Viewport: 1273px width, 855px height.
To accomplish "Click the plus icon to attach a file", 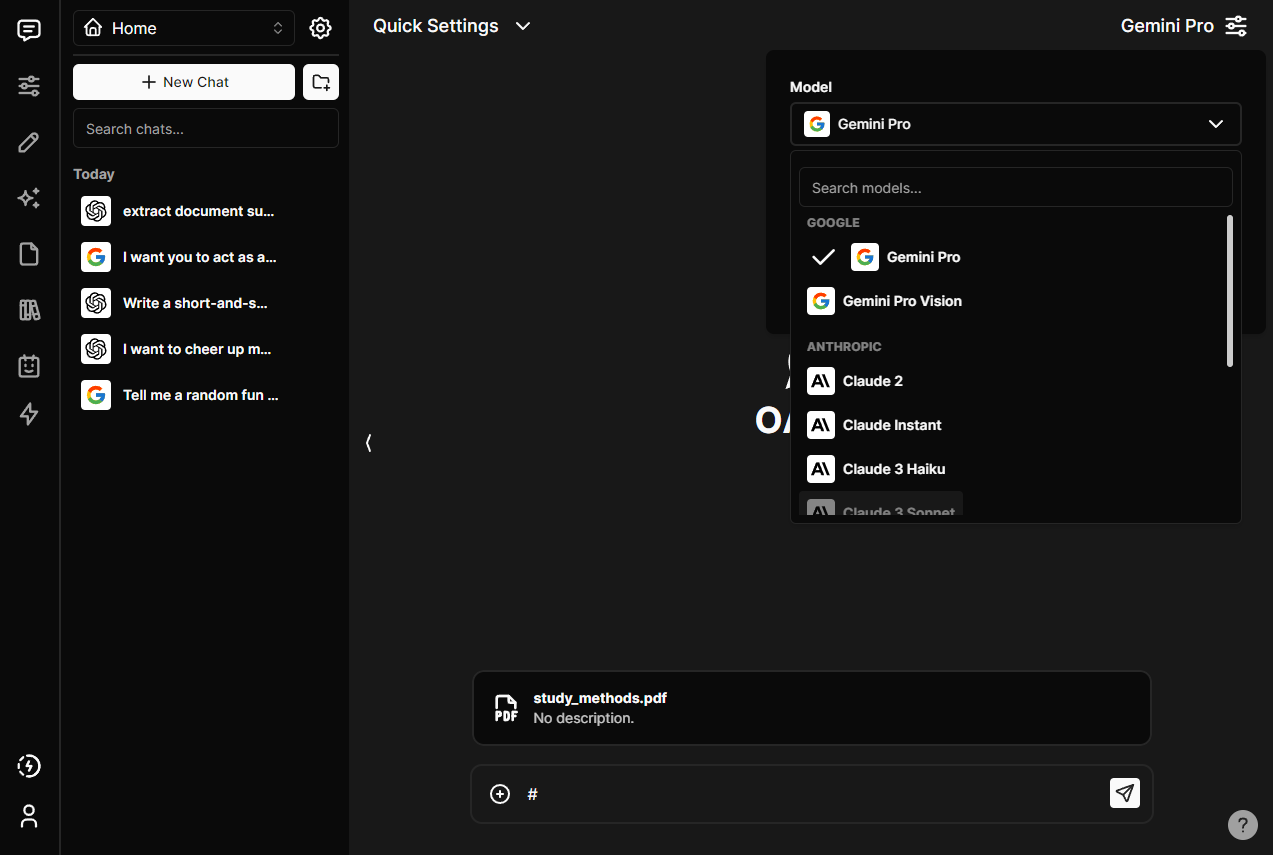I will click(500, 794).
